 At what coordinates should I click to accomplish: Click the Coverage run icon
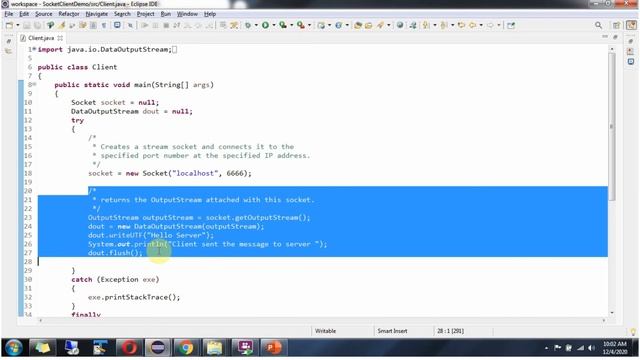(283, 25)
